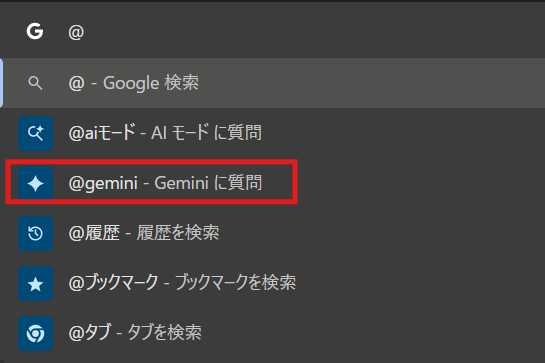Choose the @aiモード suggestion row
The width and height of the screenshot is (545, 363).
(272, 133)
